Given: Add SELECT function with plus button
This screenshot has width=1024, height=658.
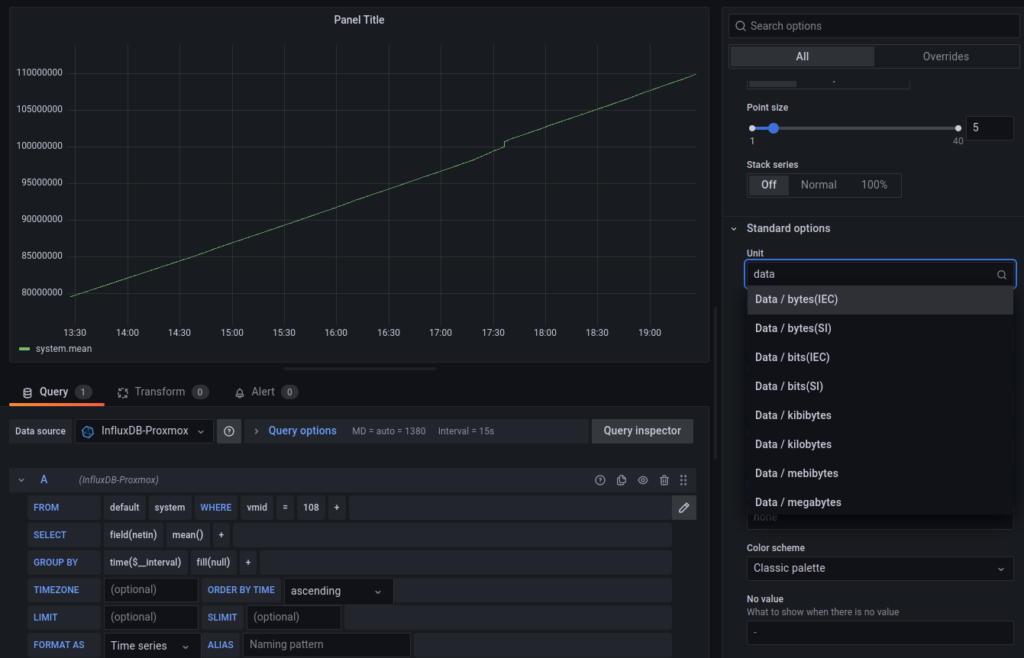Looking at the screenshot, I should [221, 535].
